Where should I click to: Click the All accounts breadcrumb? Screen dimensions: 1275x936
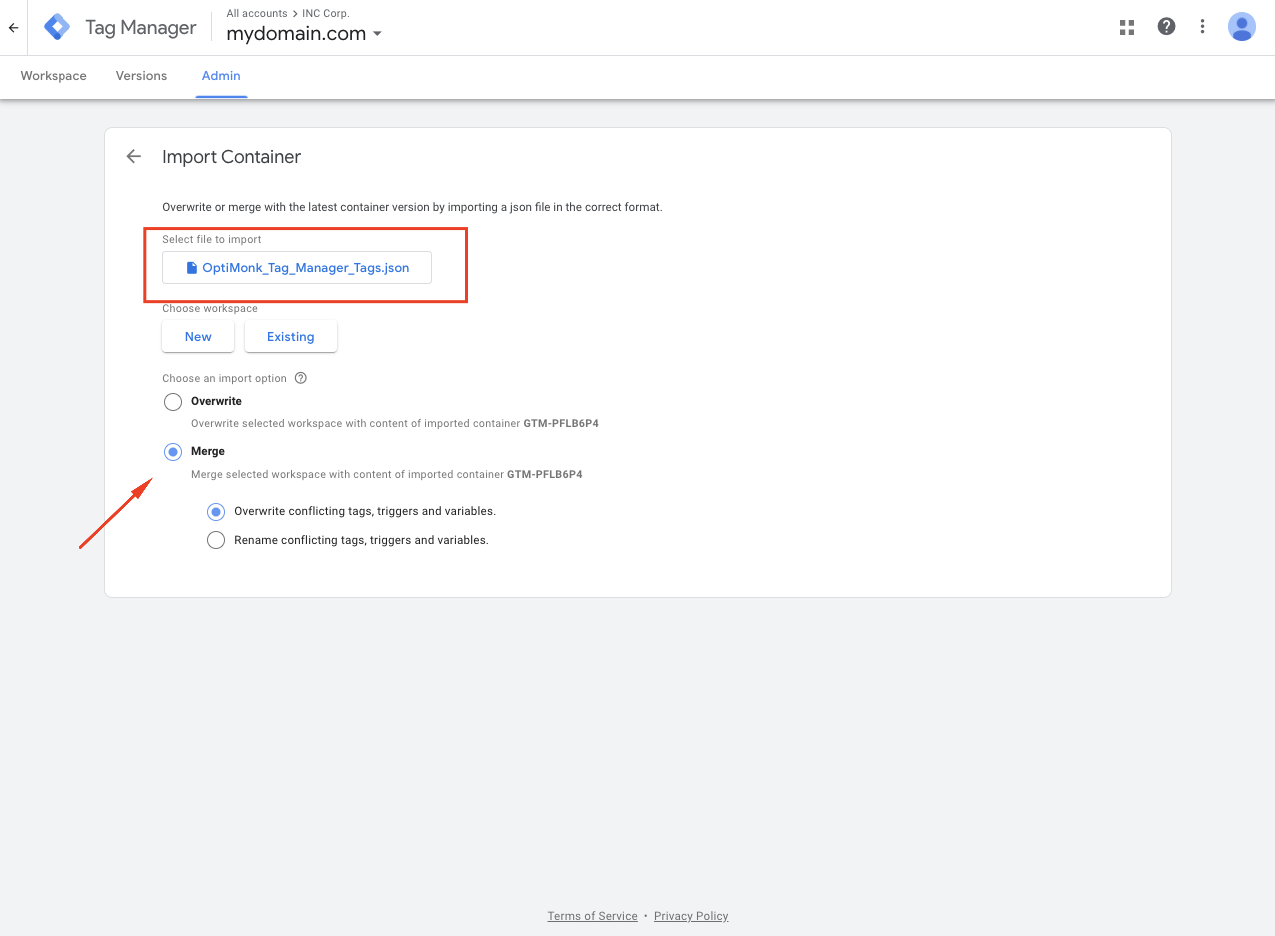click(256, 13)
